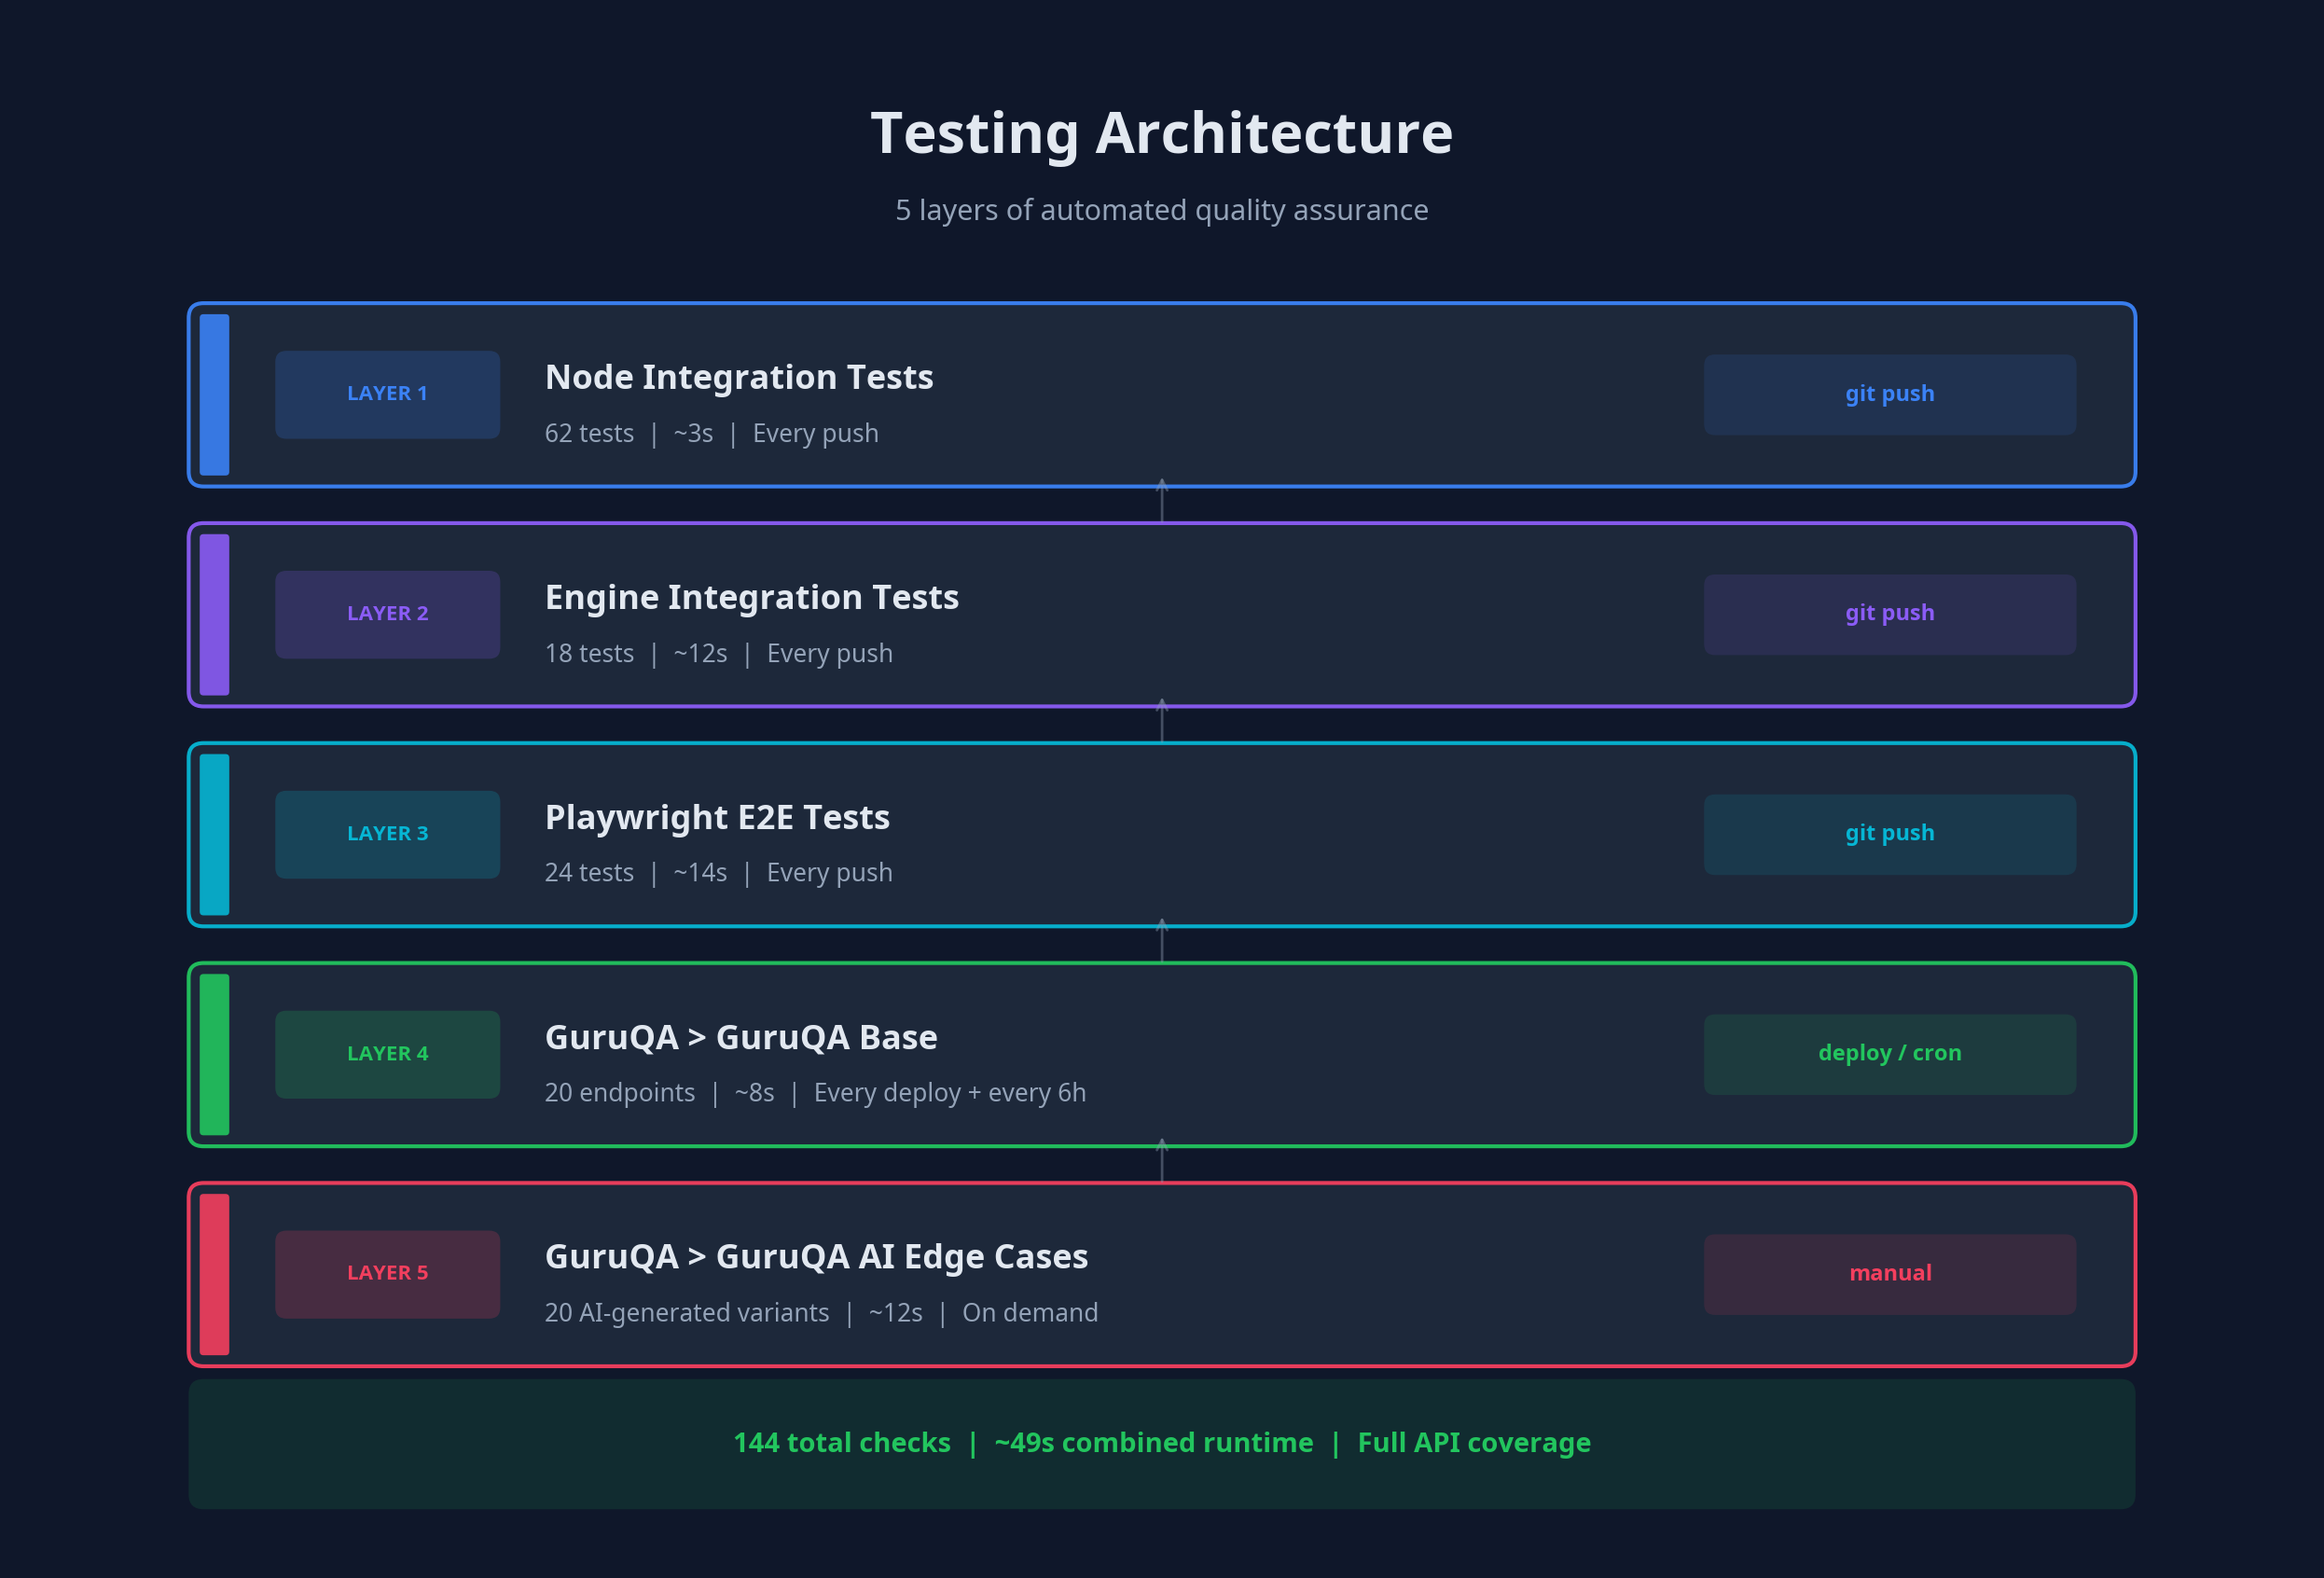Click 'Full API coverage' in summary bar
This screenshot has width=2324, height=1578.
pos(1474,1443)
